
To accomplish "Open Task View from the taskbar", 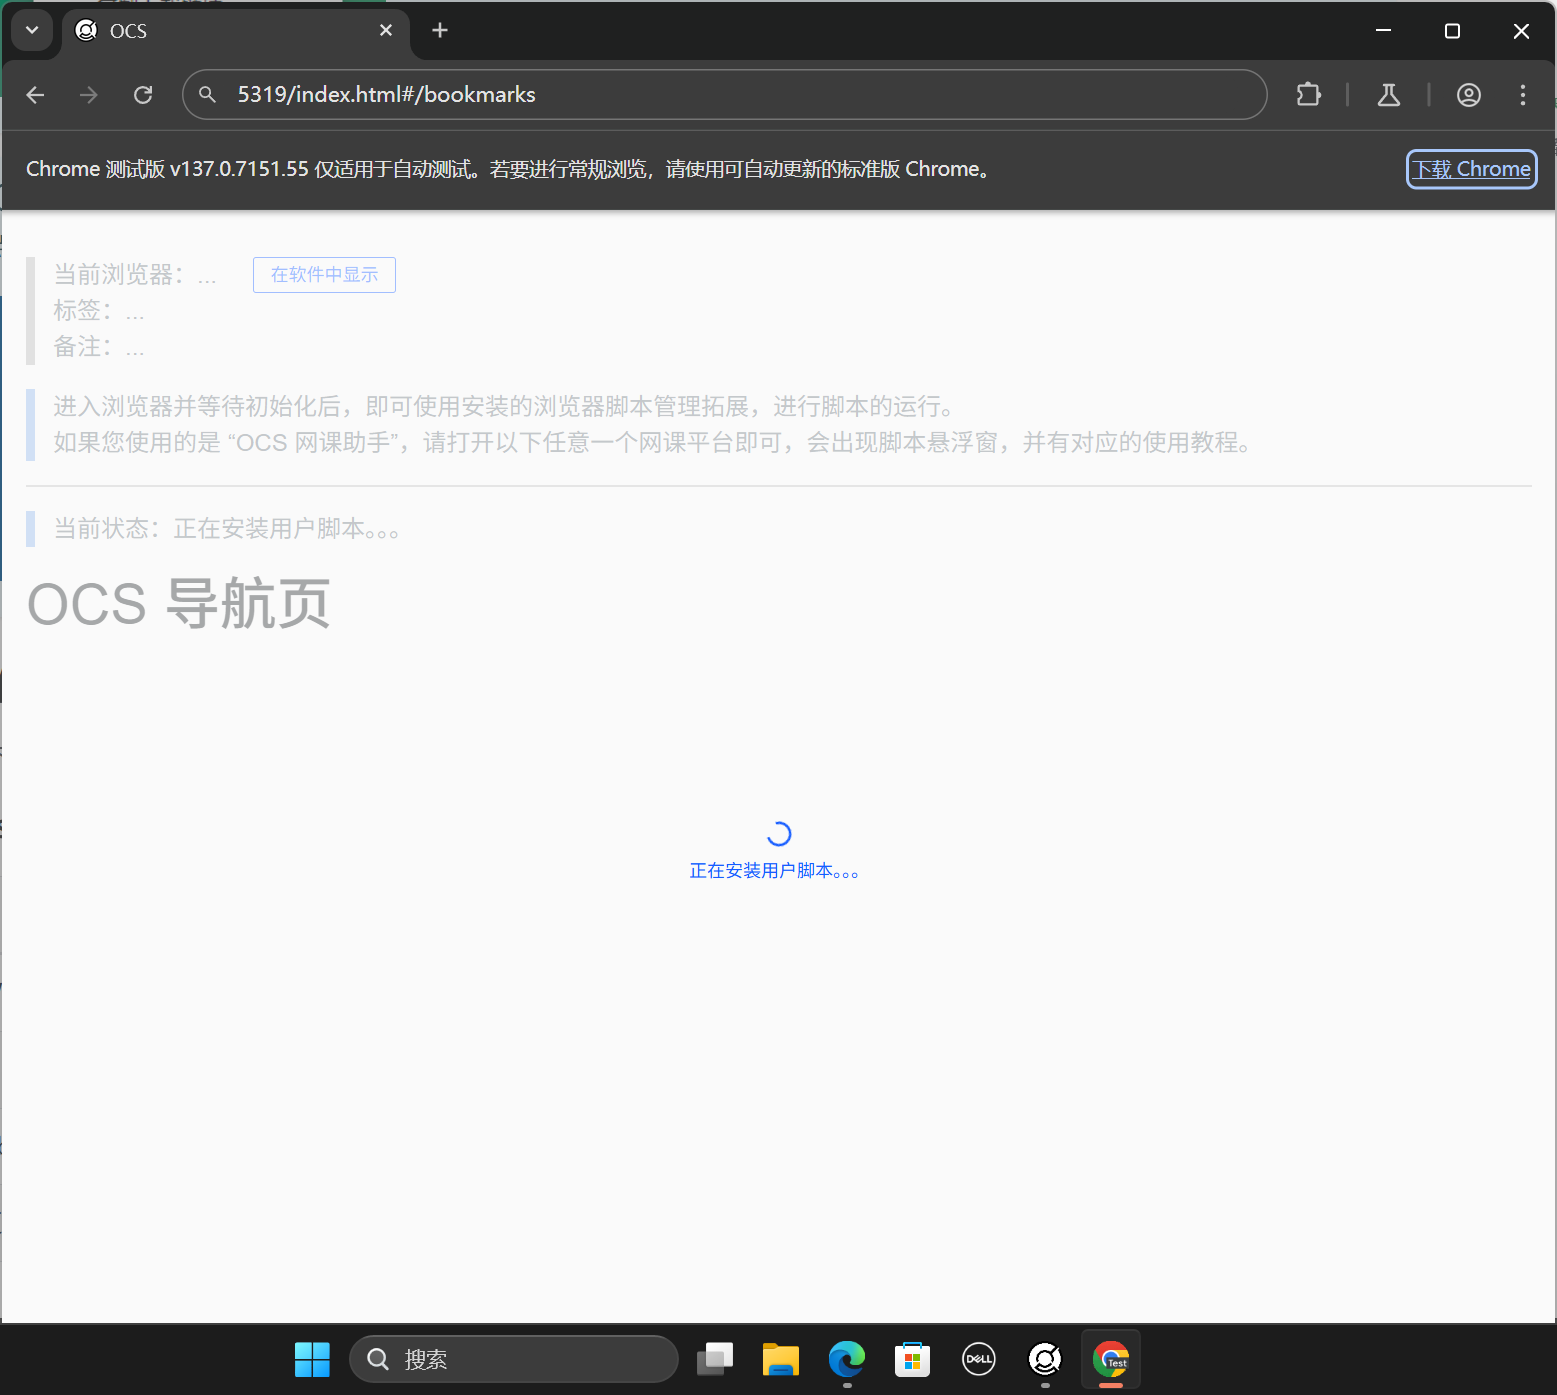I will 715,1360.
